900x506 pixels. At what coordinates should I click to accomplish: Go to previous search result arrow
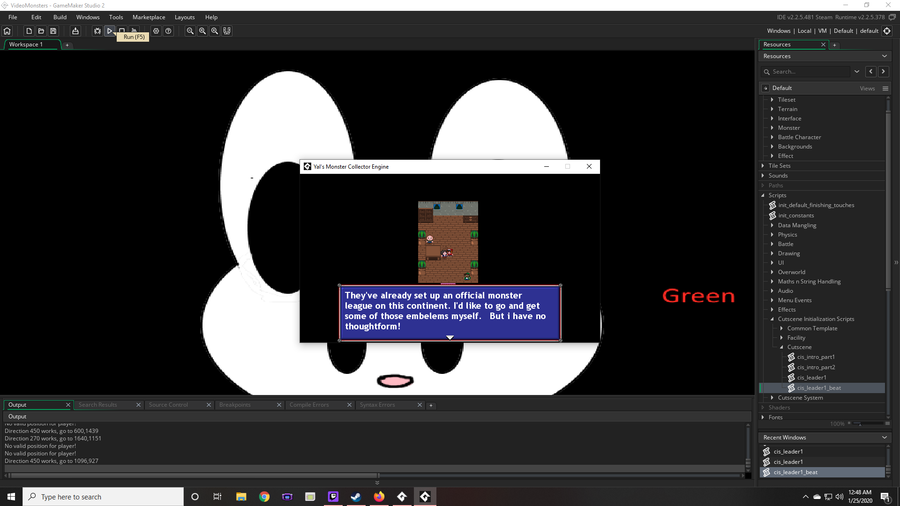point(871,72)
